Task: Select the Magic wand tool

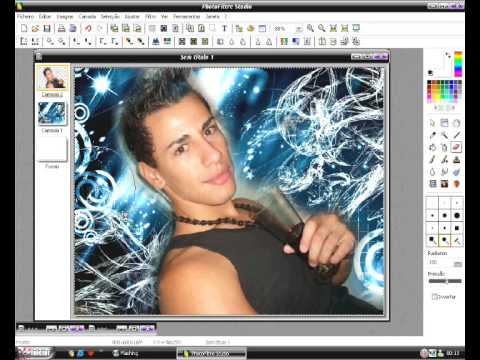Action: 444,135
